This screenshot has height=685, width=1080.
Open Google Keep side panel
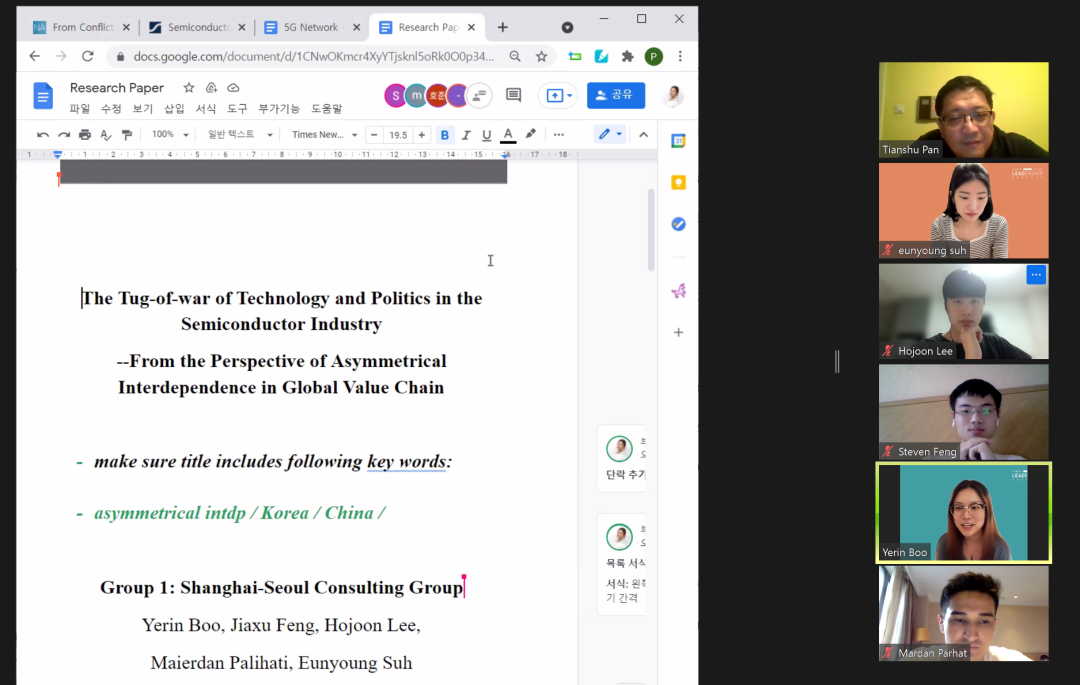click(678, 182)
